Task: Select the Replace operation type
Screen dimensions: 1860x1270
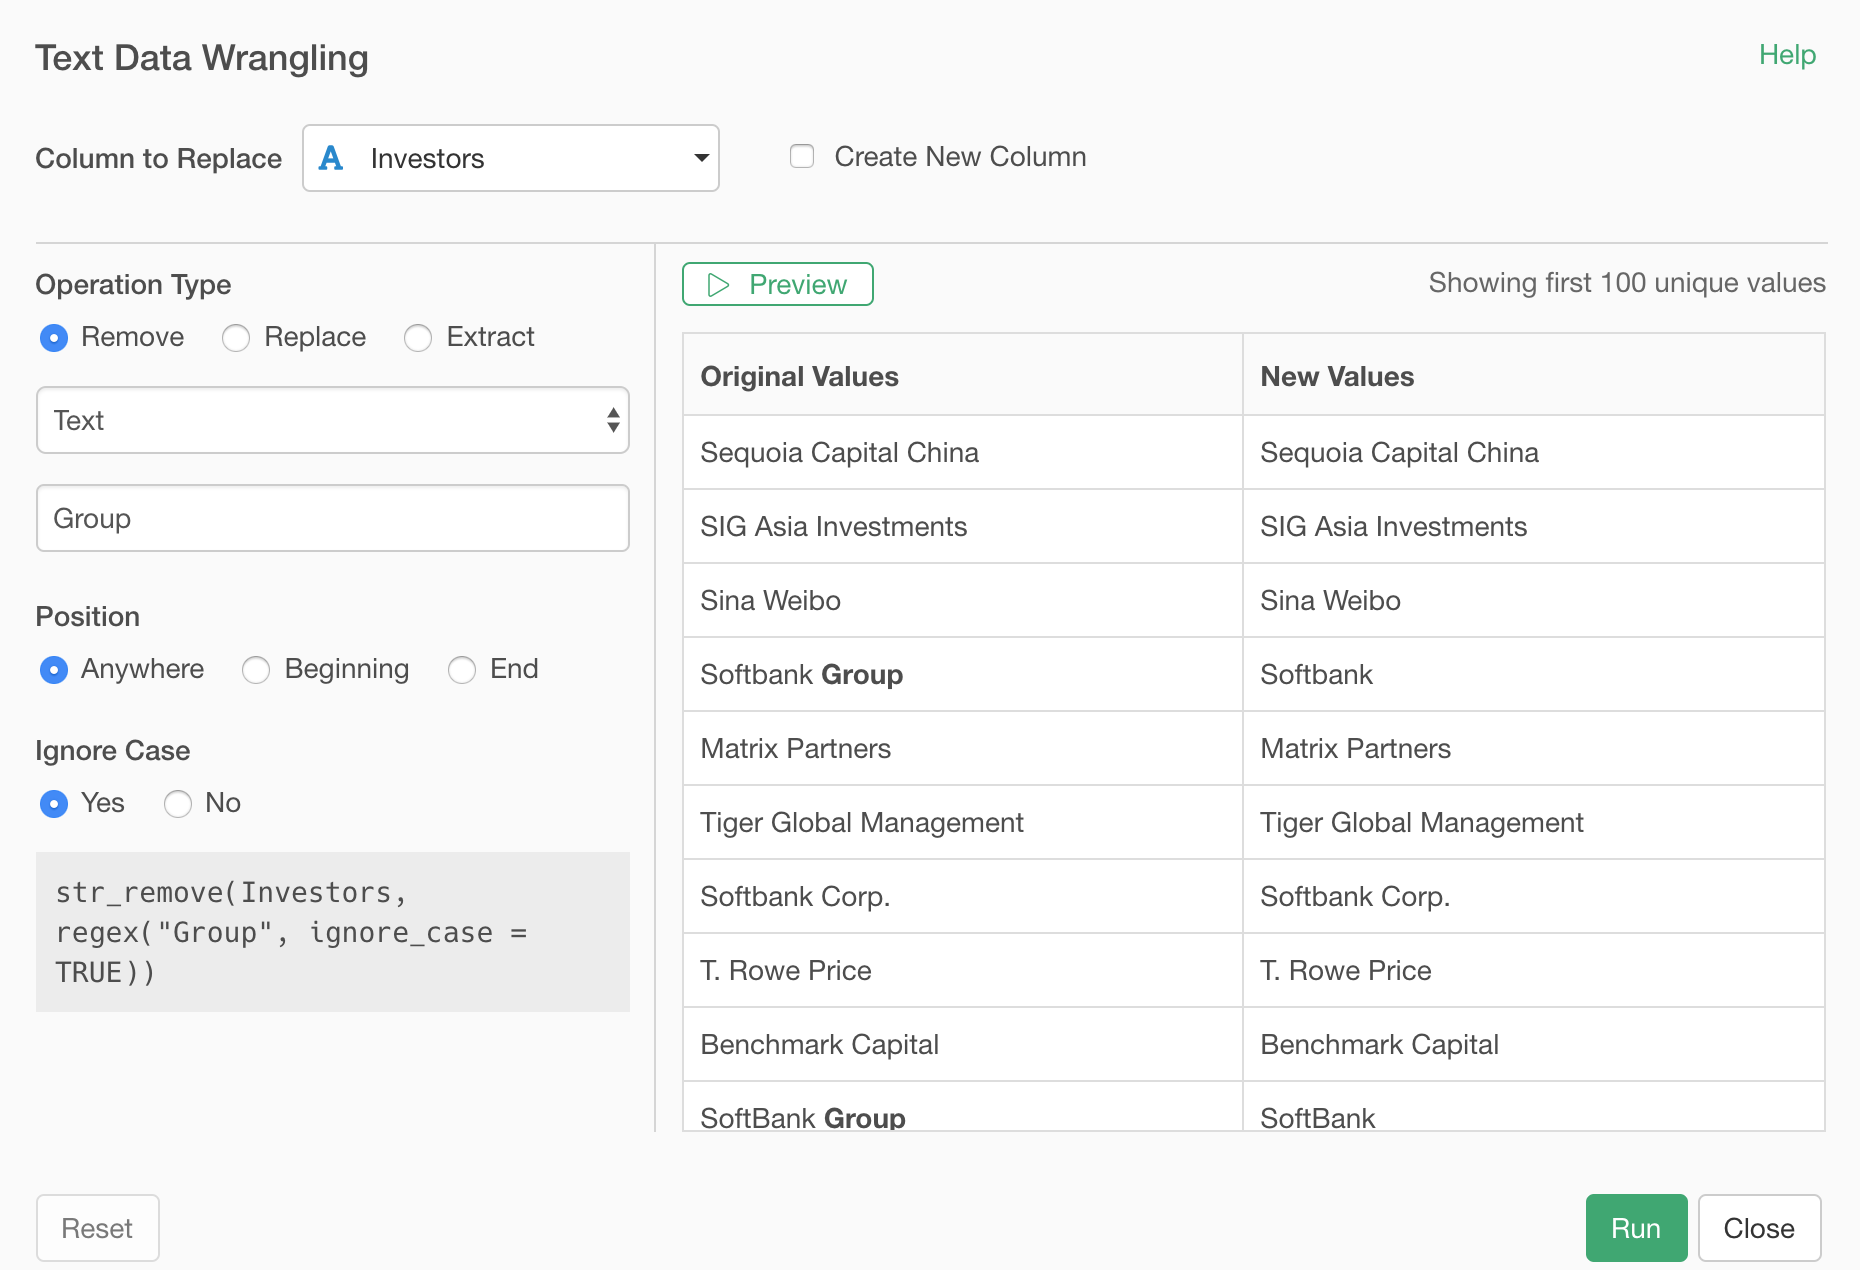Action: coord(236,338)
